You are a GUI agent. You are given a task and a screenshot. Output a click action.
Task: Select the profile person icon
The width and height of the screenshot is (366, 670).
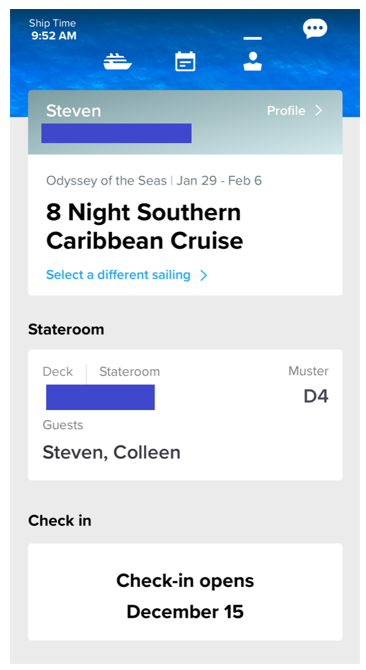coord(252,61)
